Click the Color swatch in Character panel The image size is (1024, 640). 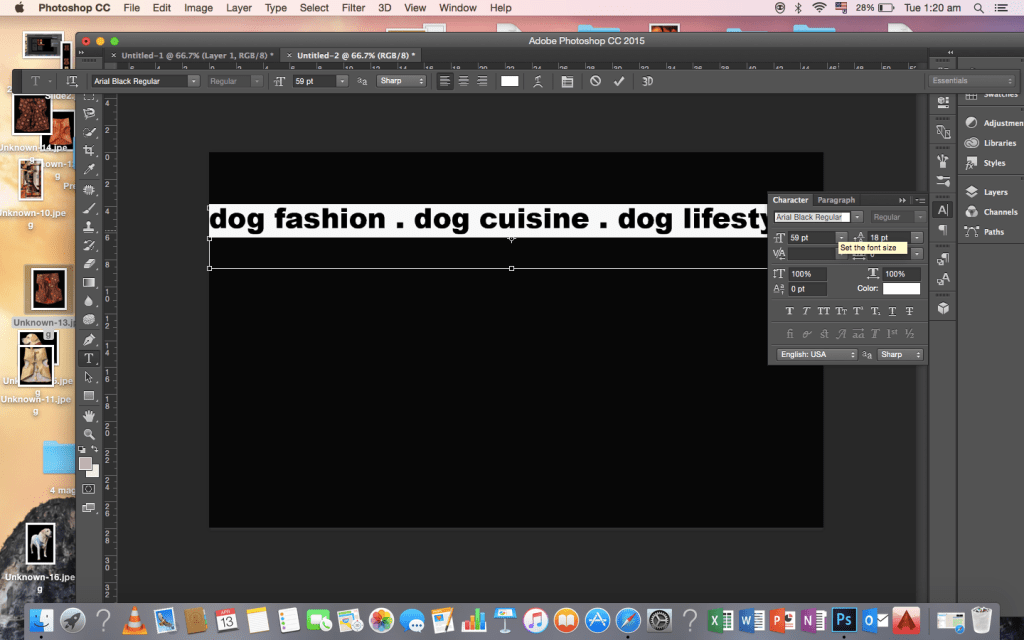[x=901, y=289]
